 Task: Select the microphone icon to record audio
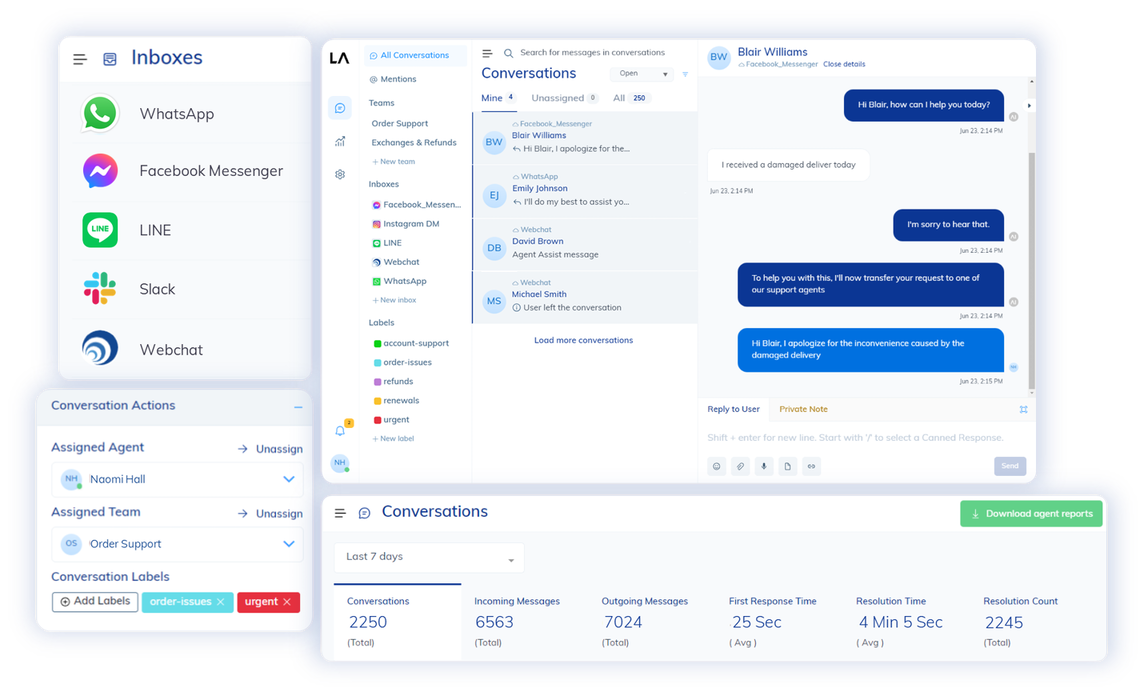(763, 466)
